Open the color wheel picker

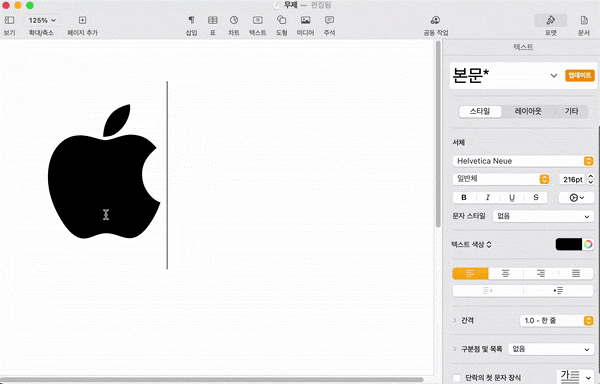[x=588, y=244]
